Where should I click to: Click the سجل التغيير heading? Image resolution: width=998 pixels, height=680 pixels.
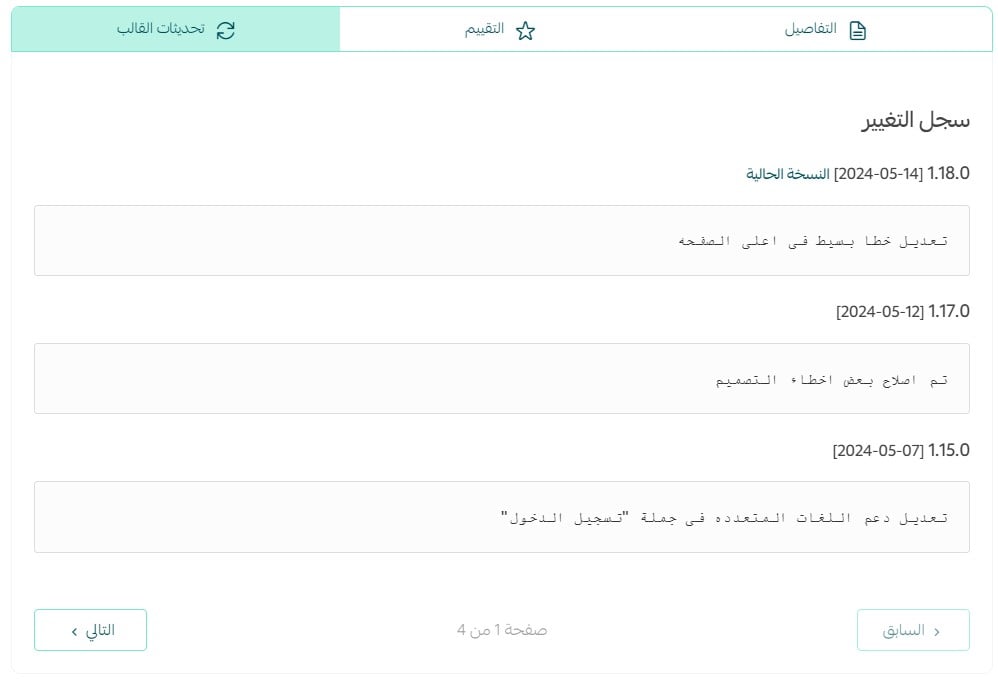pyautogui.click(x=916, y=120)
